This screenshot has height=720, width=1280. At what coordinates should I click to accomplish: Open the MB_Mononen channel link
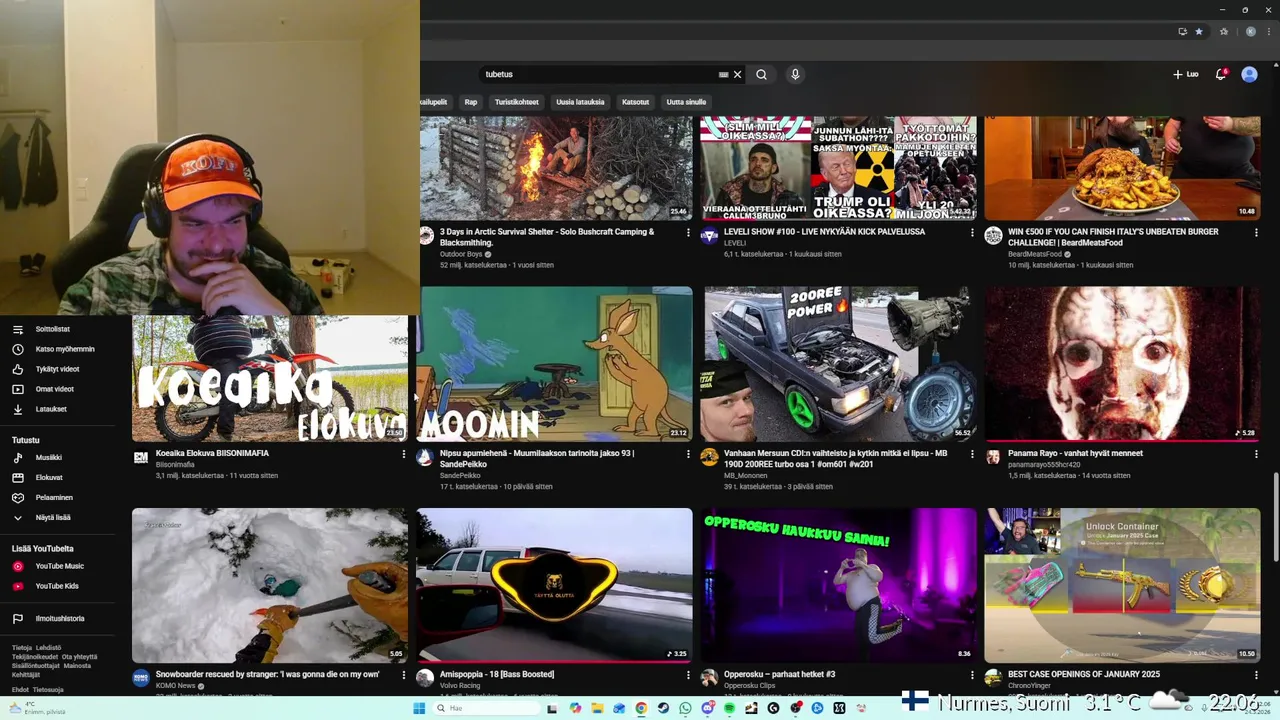746,476
